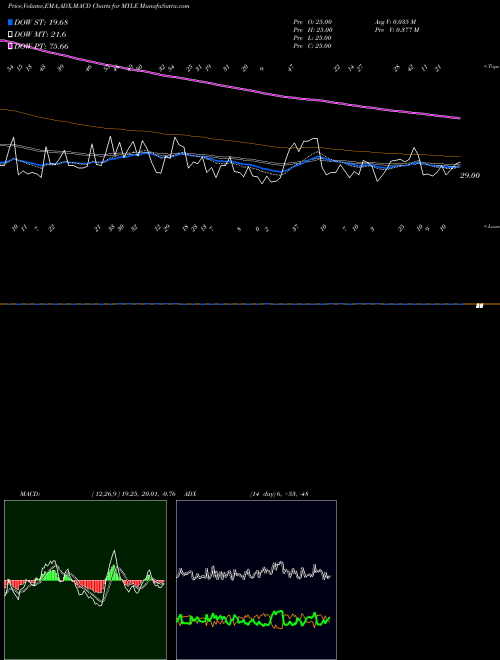Click the 'Avg V: 0.035 M' volume text
The image size is (500, 660).
click(395, 22)
